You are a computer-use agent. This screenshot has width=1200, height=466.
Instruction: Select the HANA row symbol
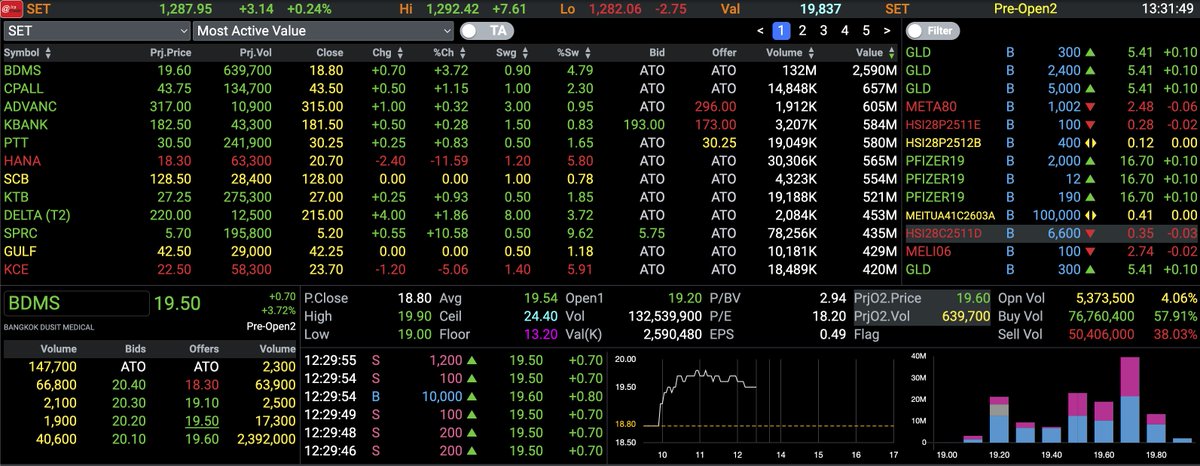[20, 160]
